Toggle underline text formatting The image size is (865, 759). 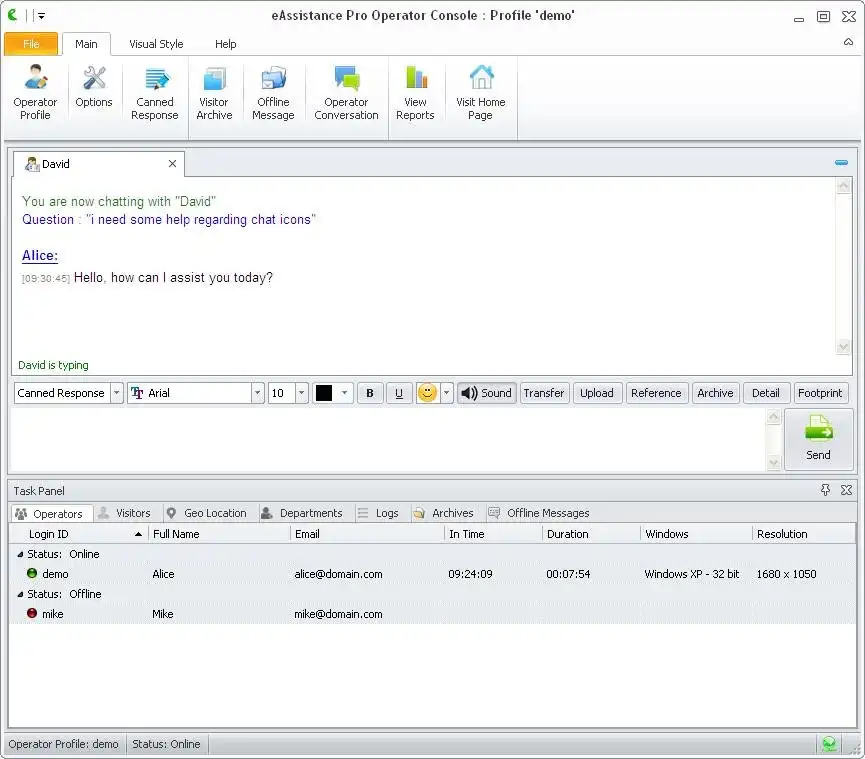tap(398, 393)
